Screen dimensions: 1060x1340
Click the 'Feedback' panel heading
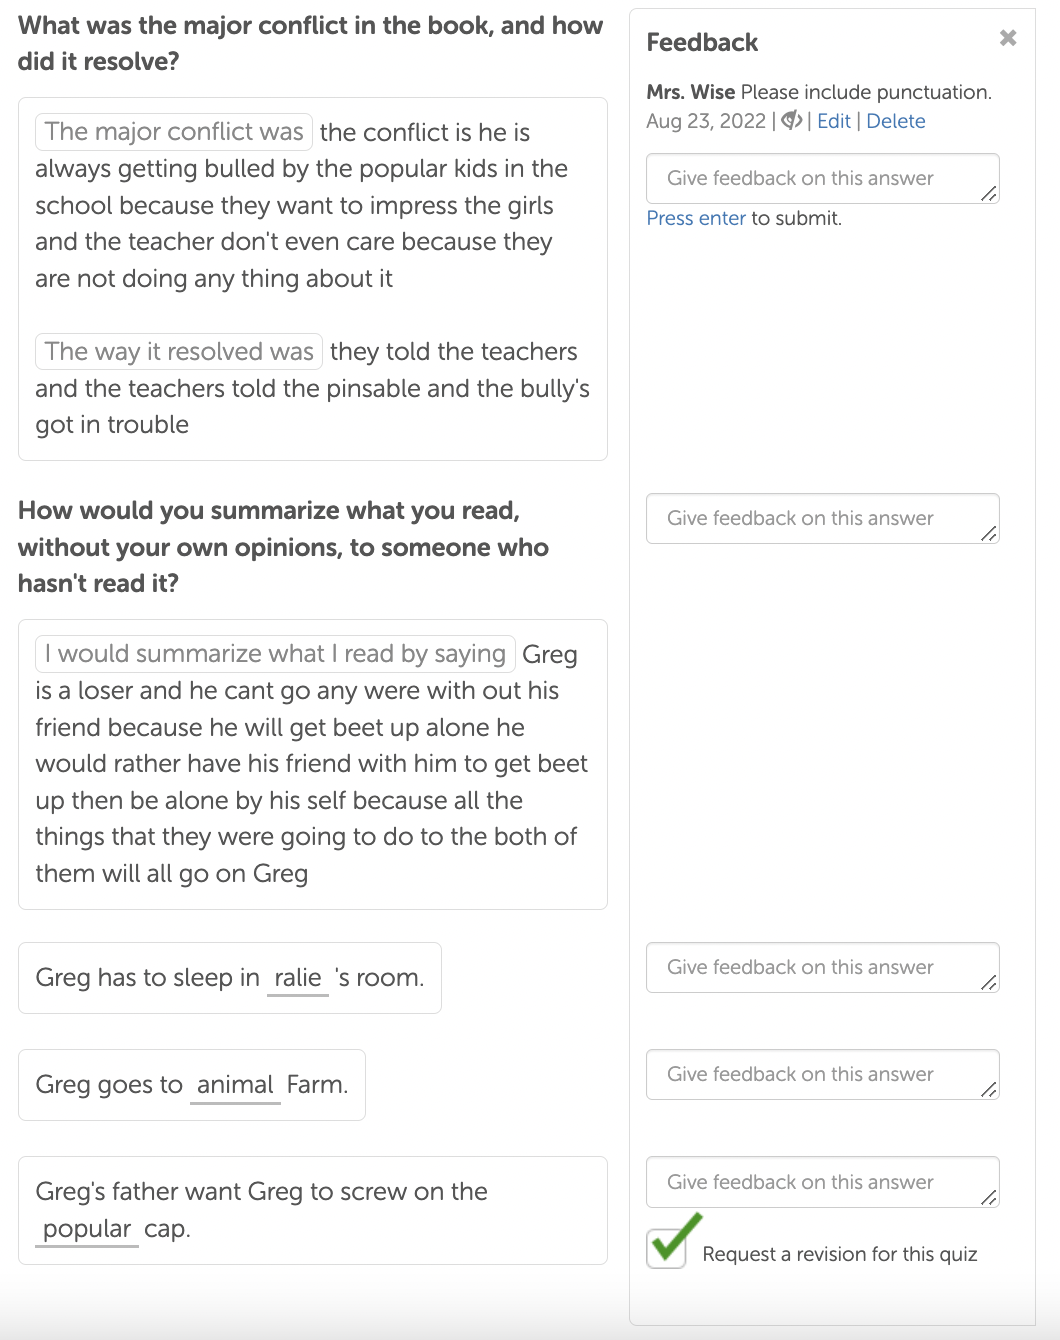click(x=702, y=42)
